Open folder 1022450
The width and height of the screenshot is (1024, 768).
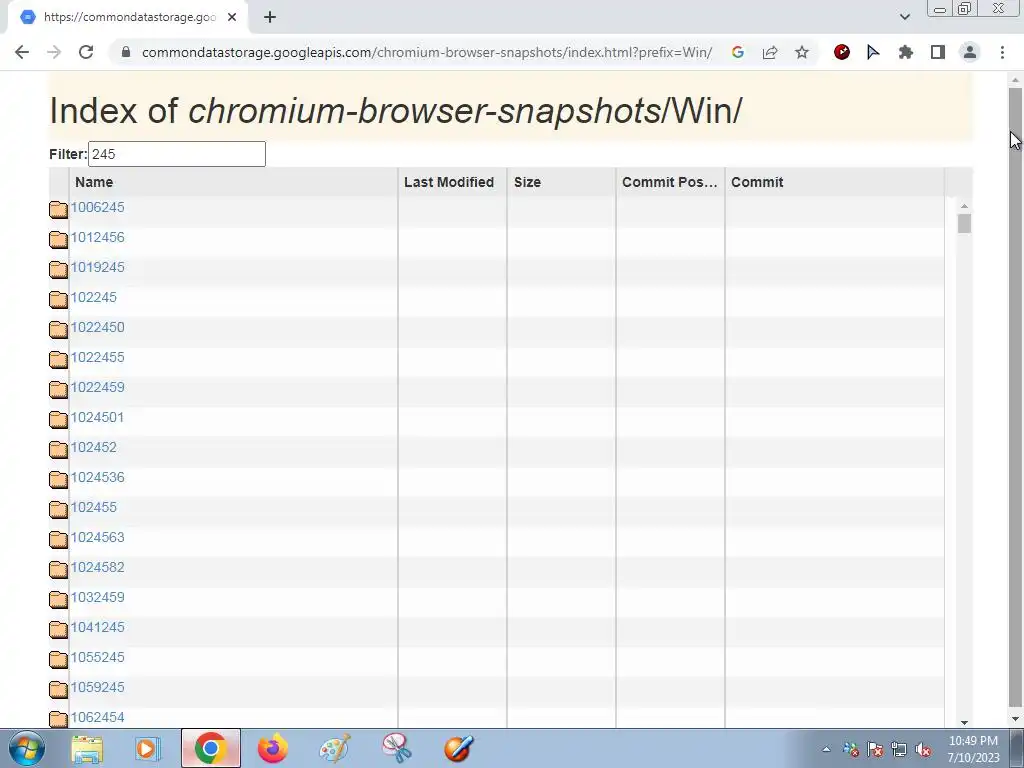click(97, 328)
